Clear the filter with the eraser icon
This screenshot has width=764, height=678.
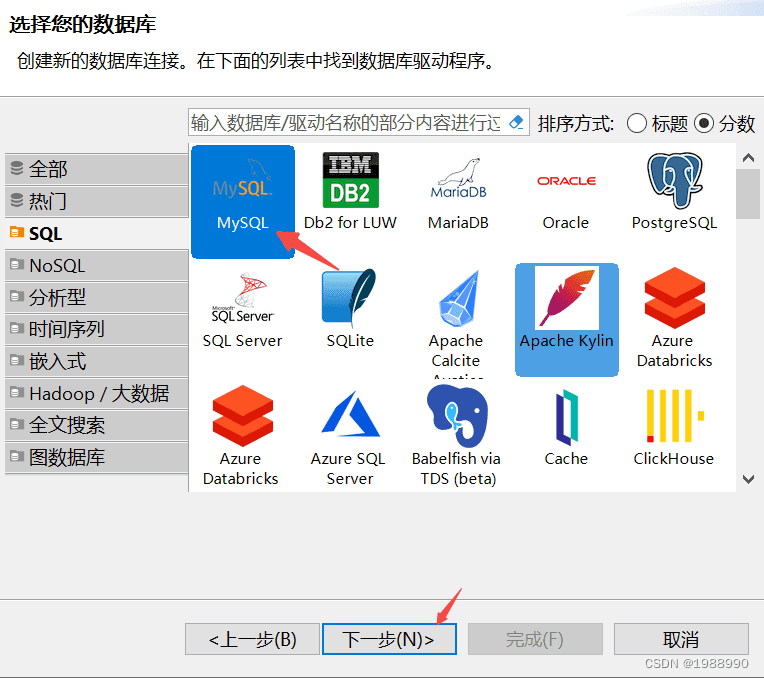(x=516, y=122)
